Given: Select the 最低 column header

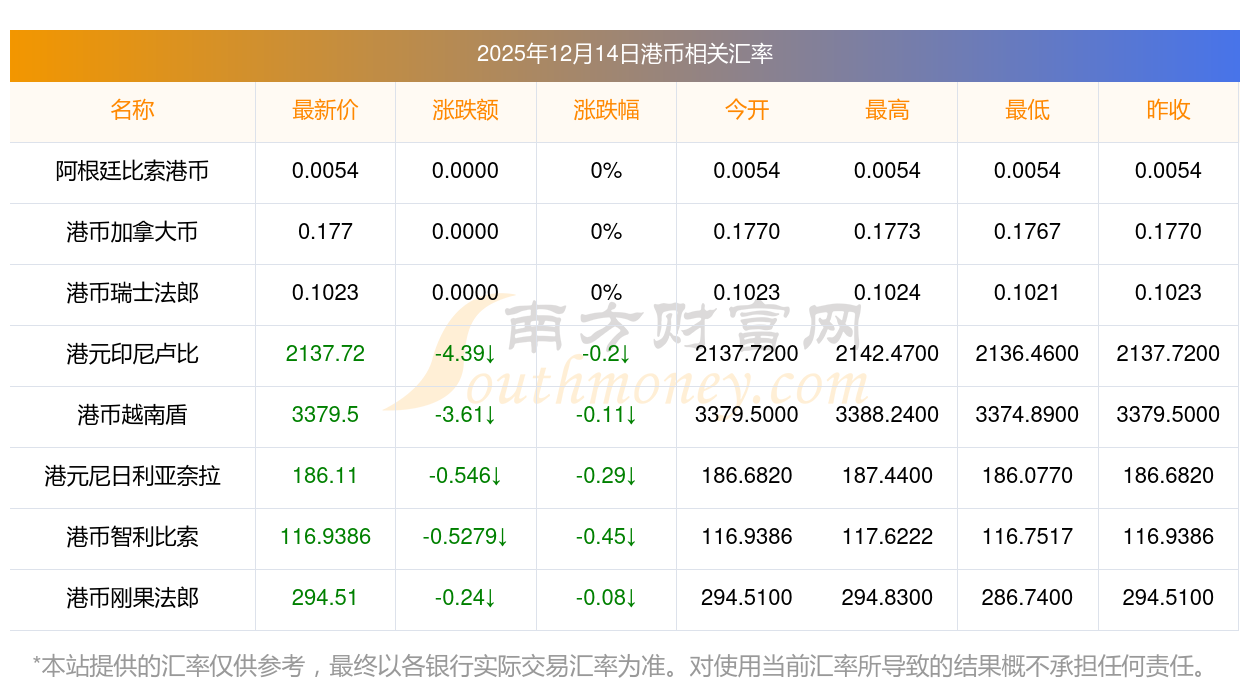Looking at the screenshot, I should [1027, 110].
